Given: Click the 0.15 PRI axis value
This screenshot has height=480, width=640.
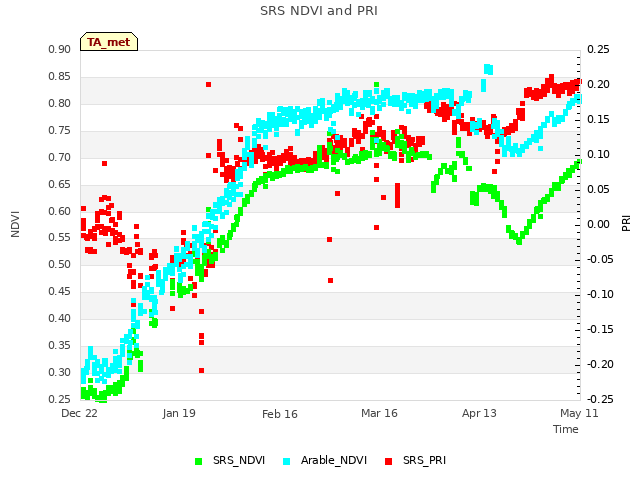Looking at the screenshot, I should point(598,120).
